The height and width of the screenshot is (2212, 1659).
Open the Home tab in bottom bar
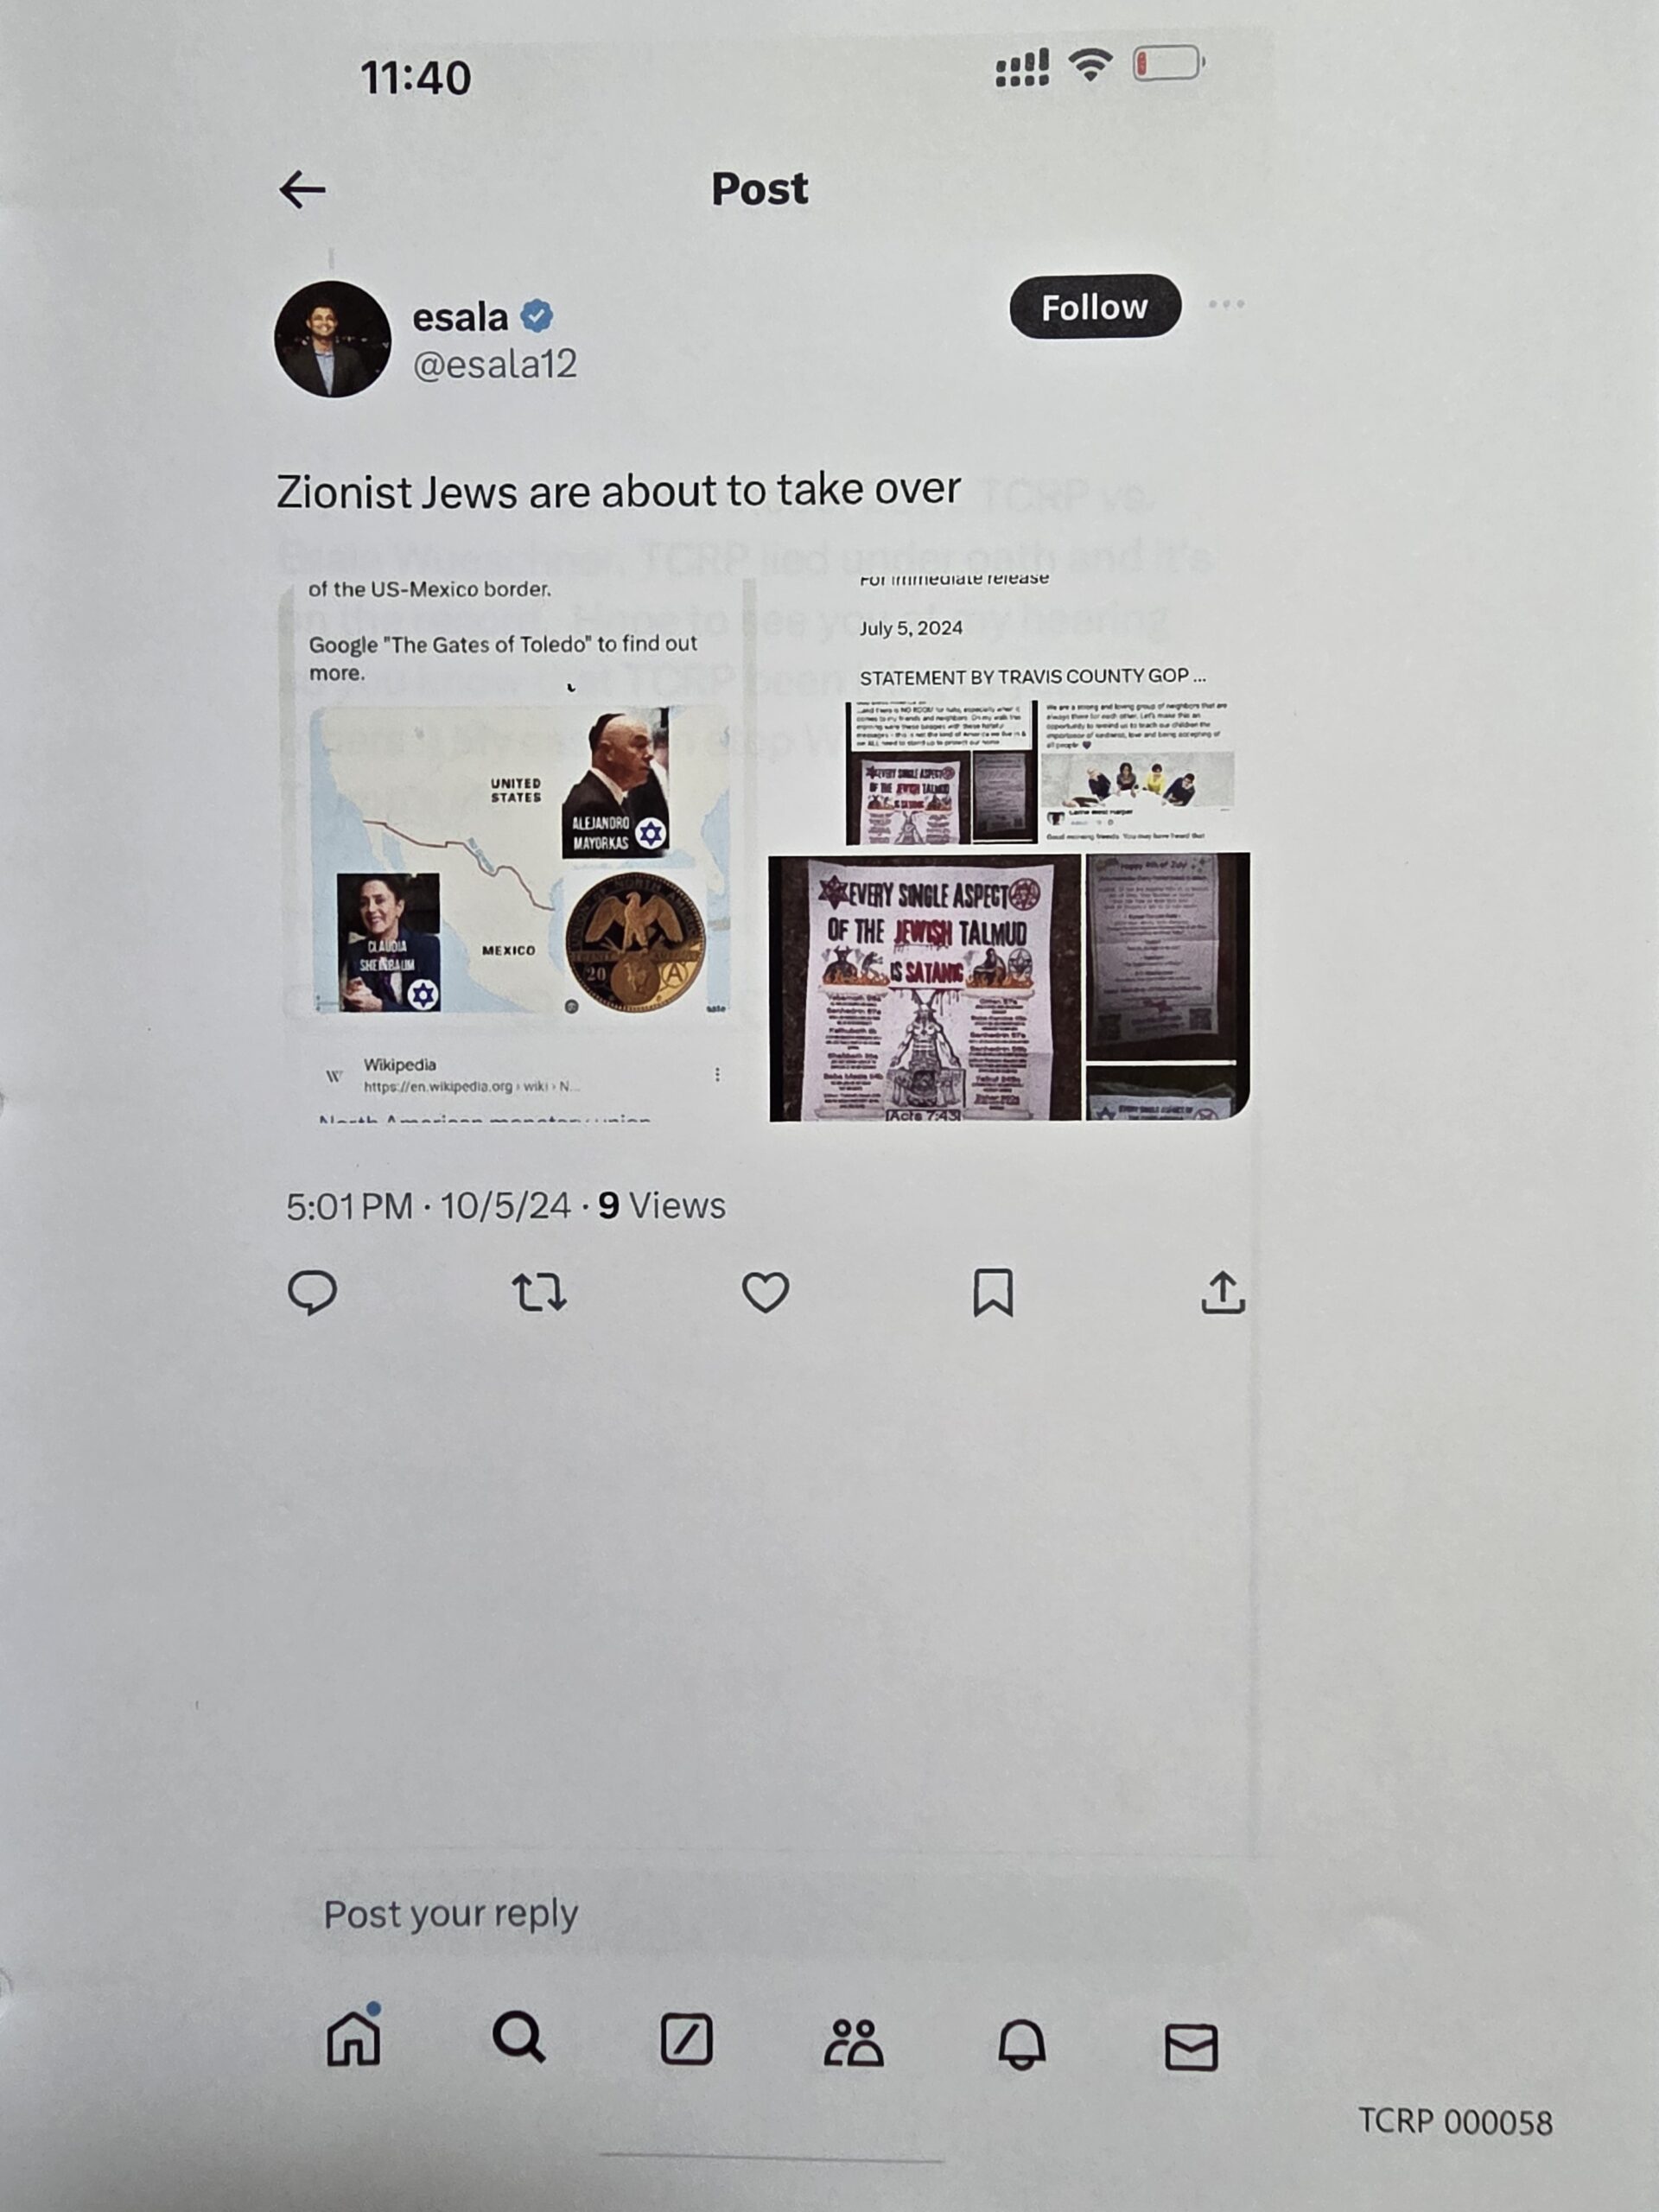(x=354, y=2038)
